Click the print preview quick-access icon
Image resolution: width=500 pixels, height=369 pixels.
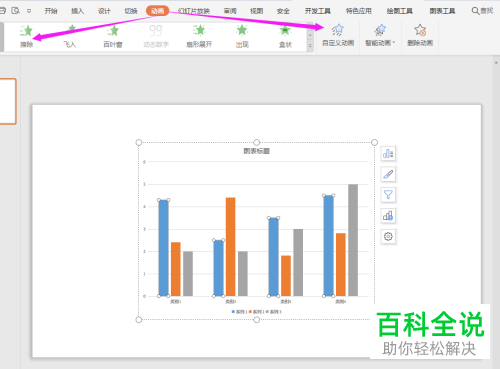pos(15,11)
